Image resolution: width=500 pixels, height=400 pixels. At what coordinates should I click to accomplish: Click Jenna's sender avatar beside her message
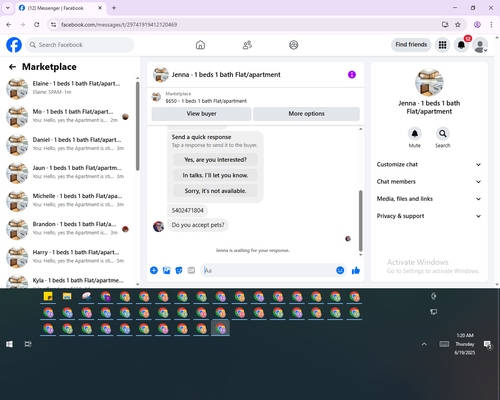point(158,226)
